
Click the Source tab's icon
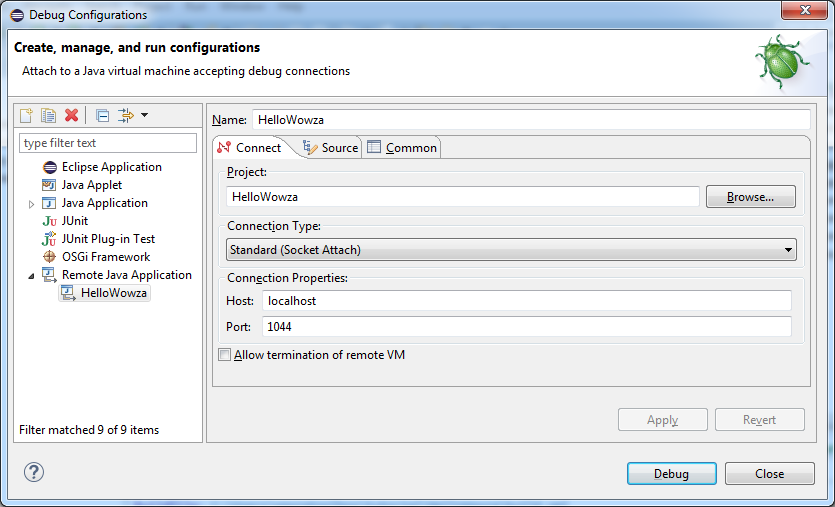[310, 148]
